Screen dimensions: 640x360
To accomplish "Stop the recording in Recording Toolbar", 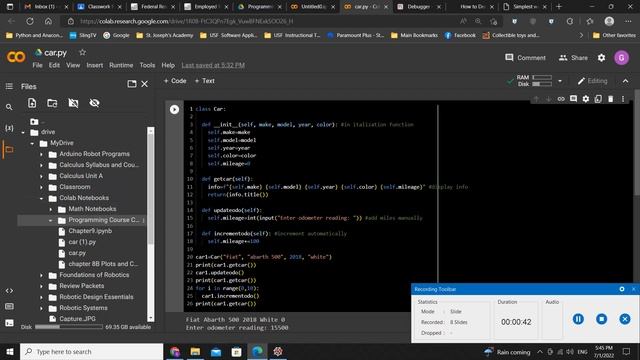I will (x=601, y=319).
